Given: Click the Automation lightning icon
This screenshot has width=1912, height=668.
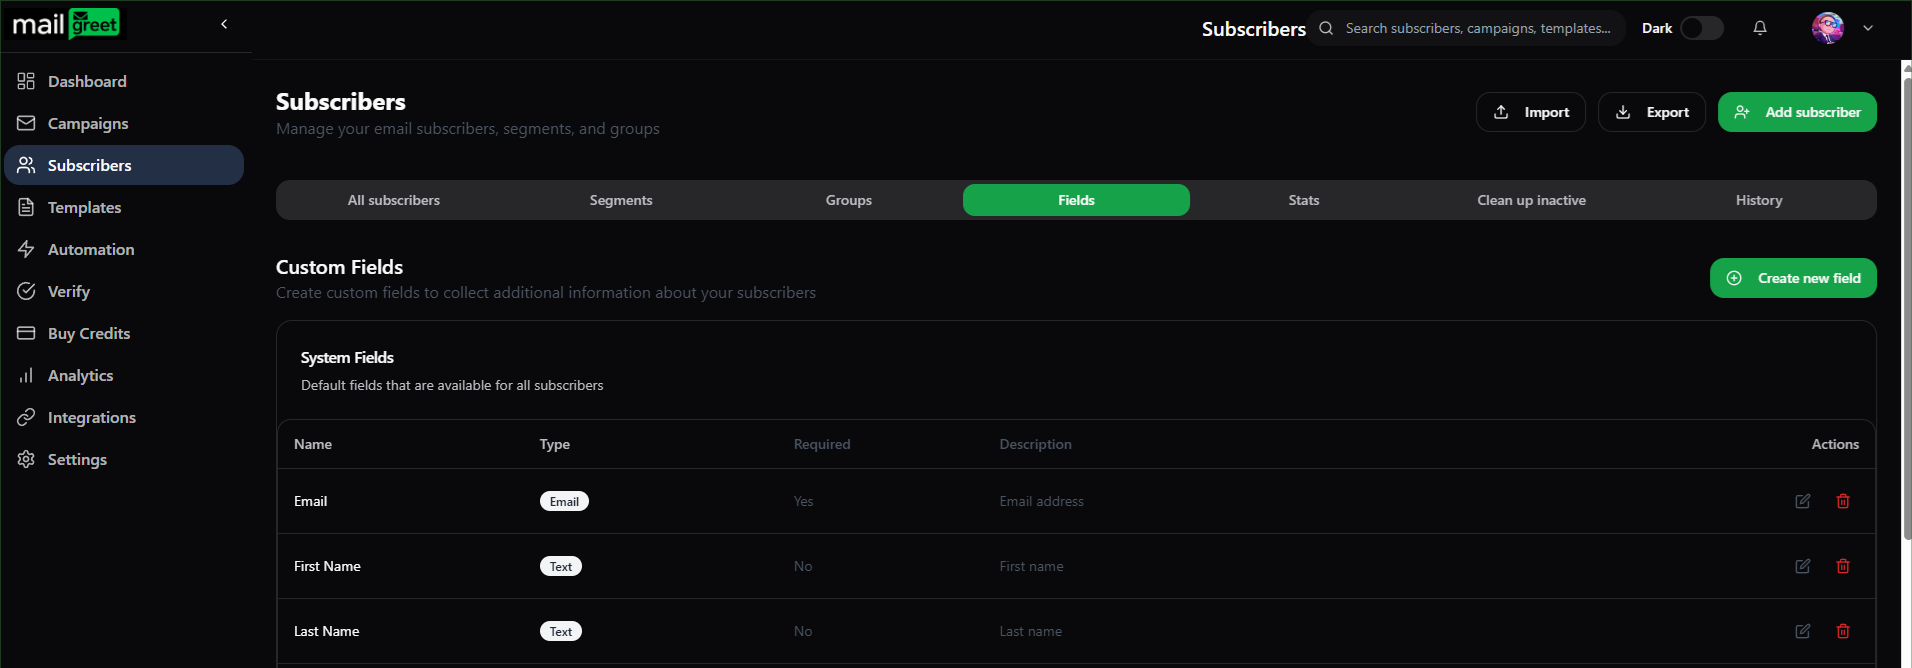Looking at the screenshot, I should coord(26,249).
